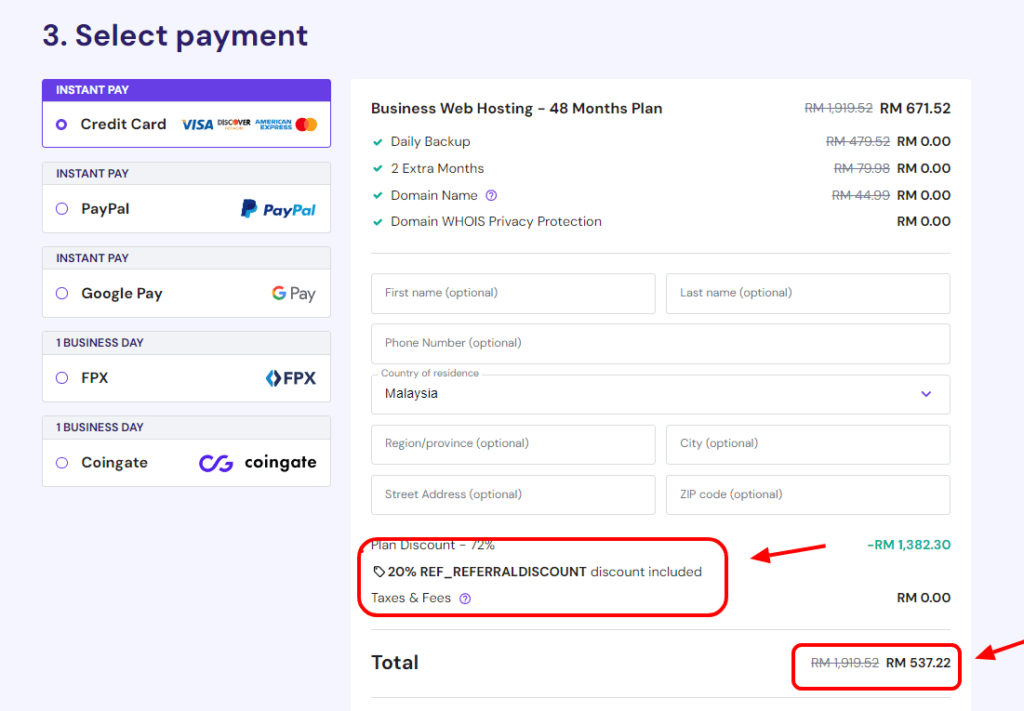Click the American Express logo
1024x711 pixels.
click(x=273, y=125)
